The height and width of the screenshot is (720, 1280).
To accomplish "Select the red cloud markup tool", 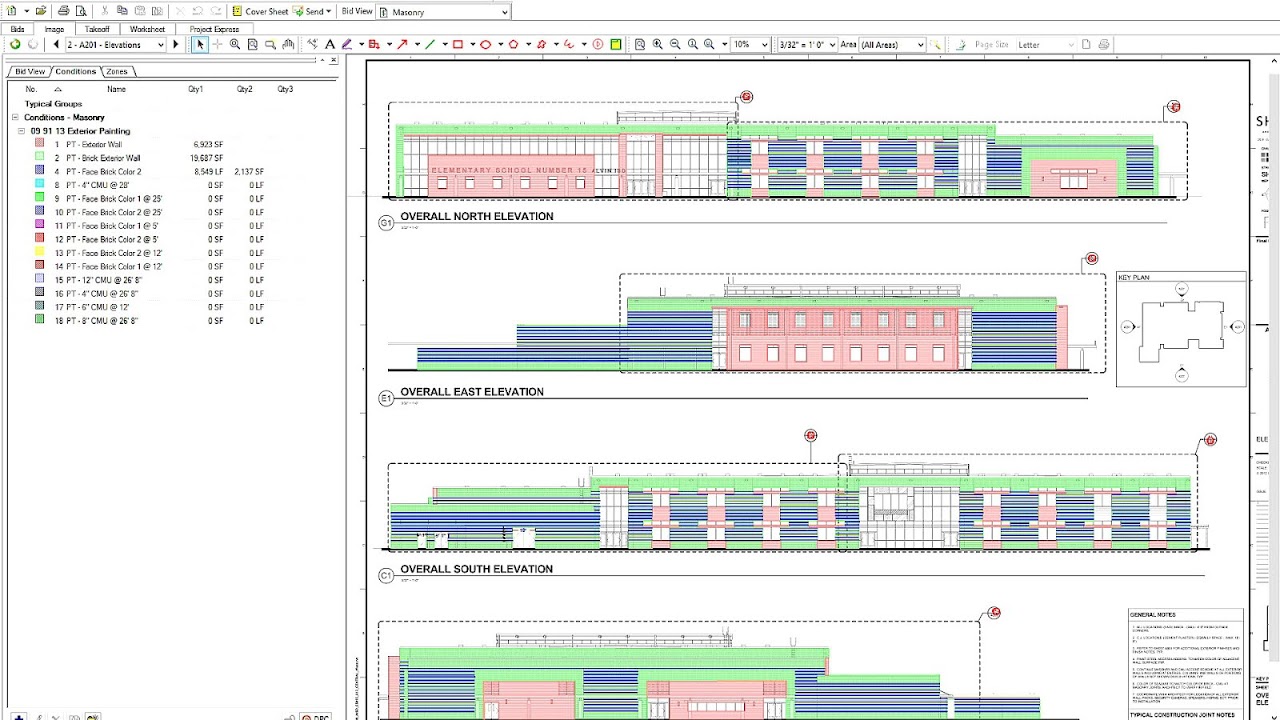I will pos(541,44).
